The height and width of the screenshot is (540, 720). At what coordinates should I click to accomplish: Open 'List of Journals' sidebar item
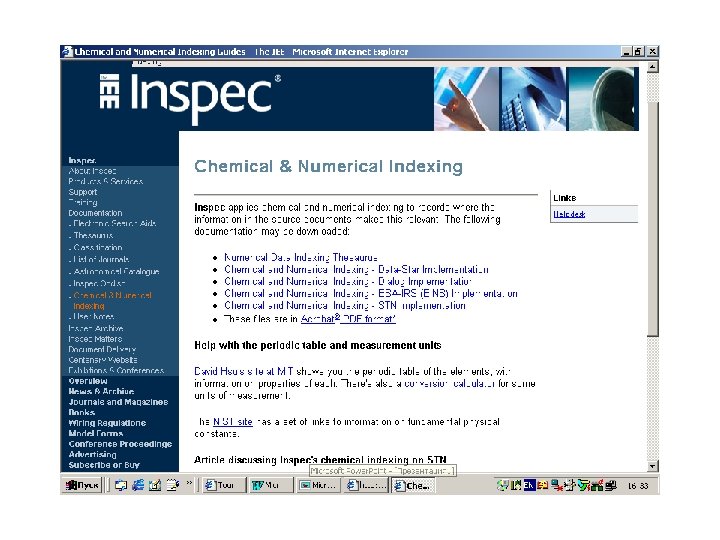99,259
